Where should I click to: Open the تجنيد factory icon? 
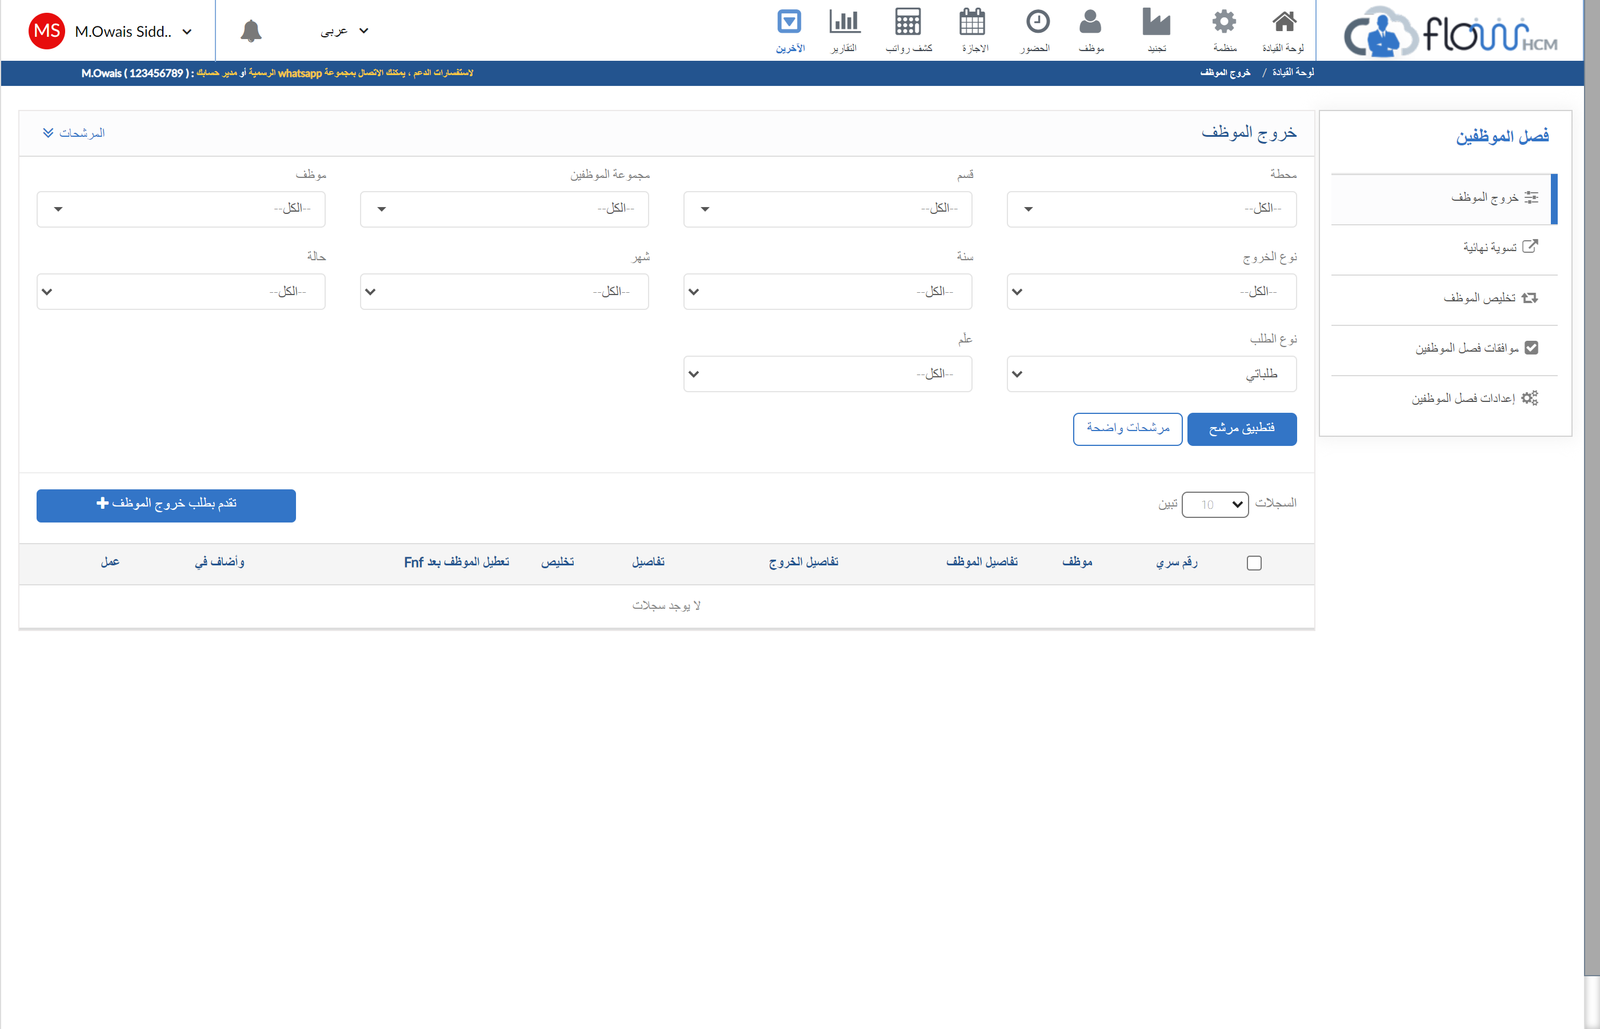coord(1156,23)
